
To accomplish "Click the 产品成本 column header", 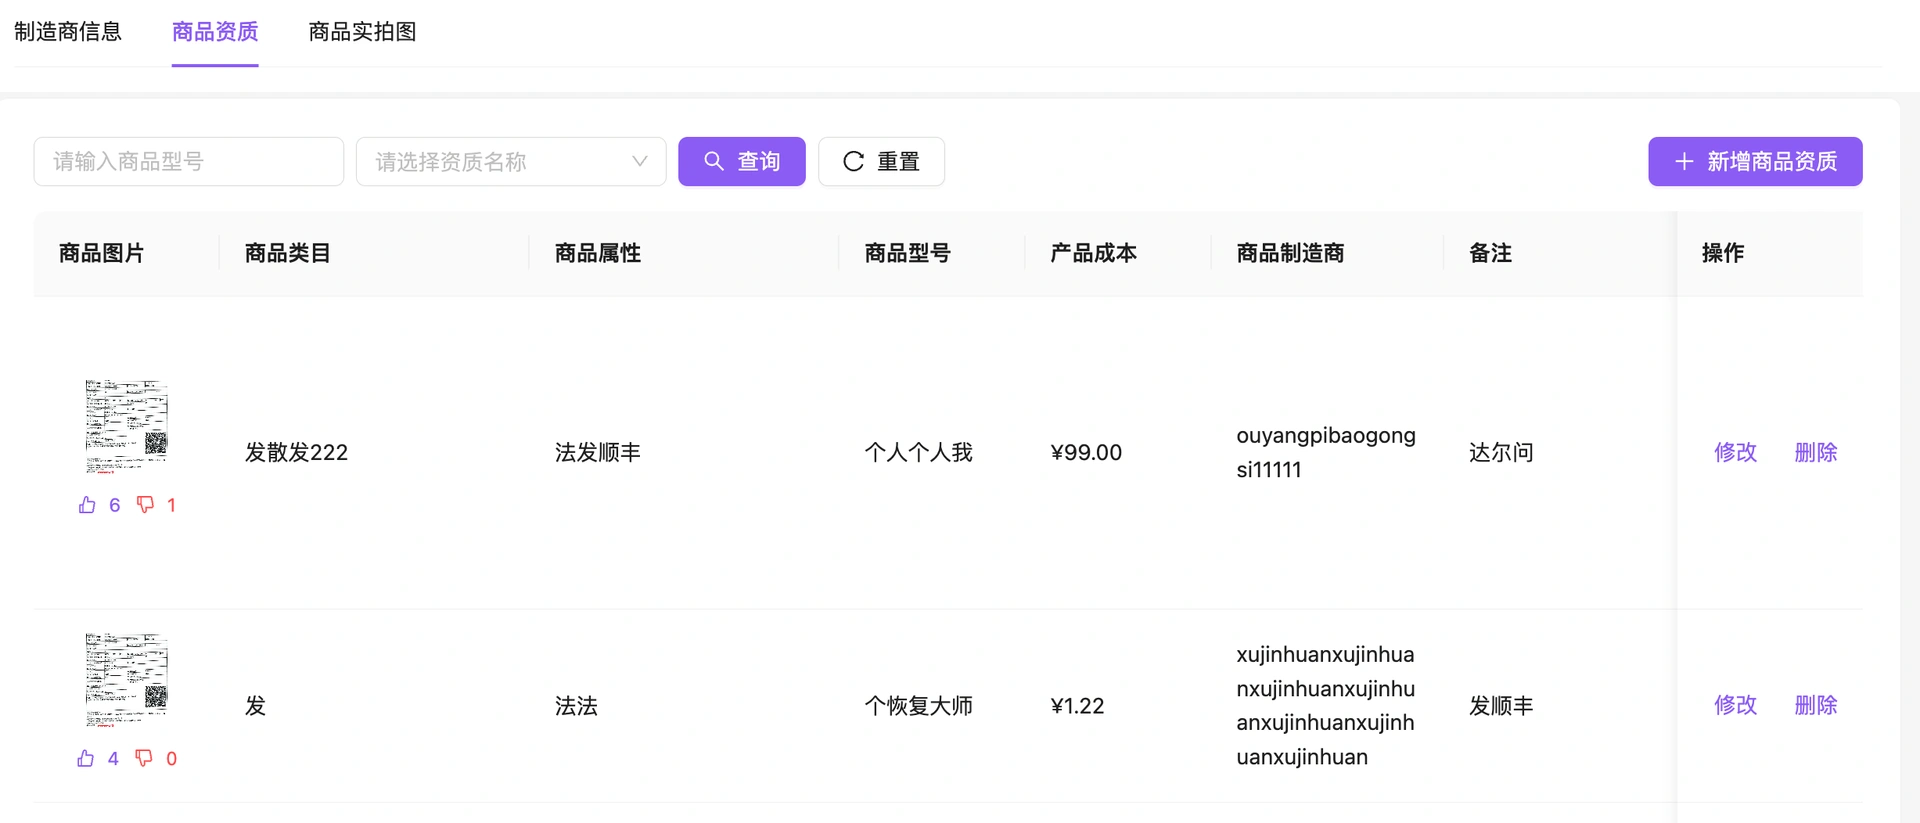I will (x=1094, y=253).
